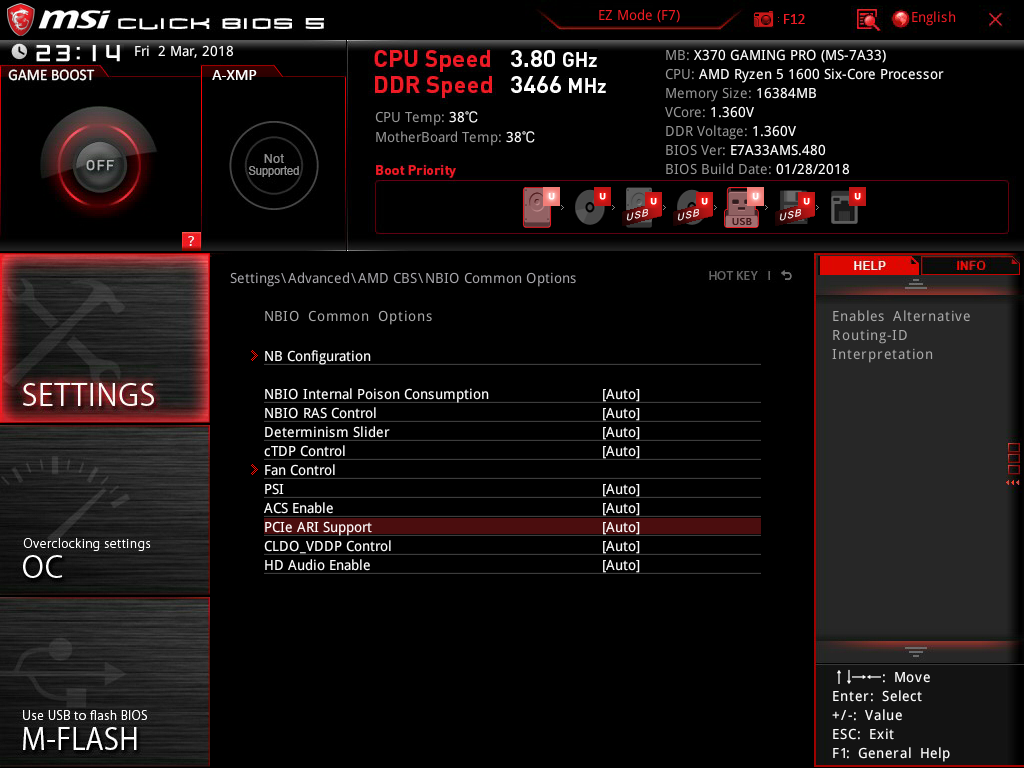The image size is (1024, 768).
Task: Change the cTDP Control Auto value
Action: [x=620, y=451]
